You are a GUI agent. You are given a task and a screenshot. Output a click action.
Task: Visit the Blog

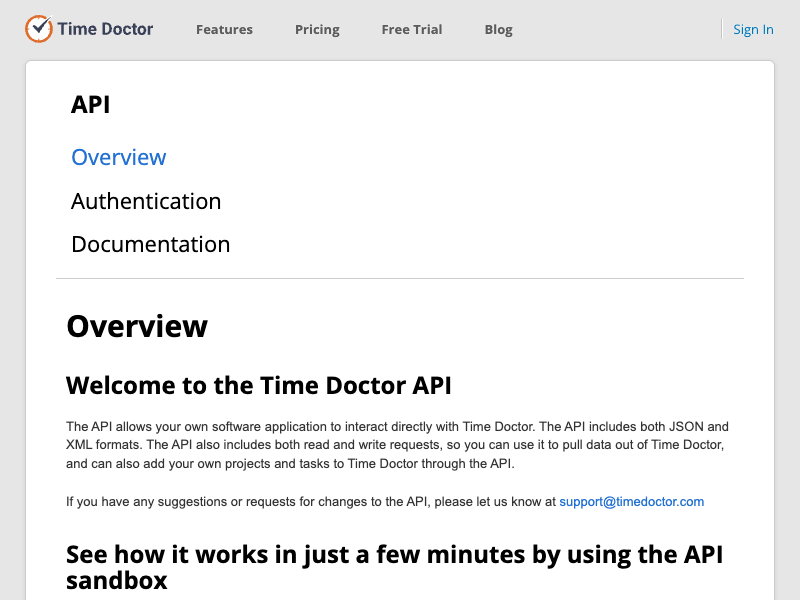[498, 30]
